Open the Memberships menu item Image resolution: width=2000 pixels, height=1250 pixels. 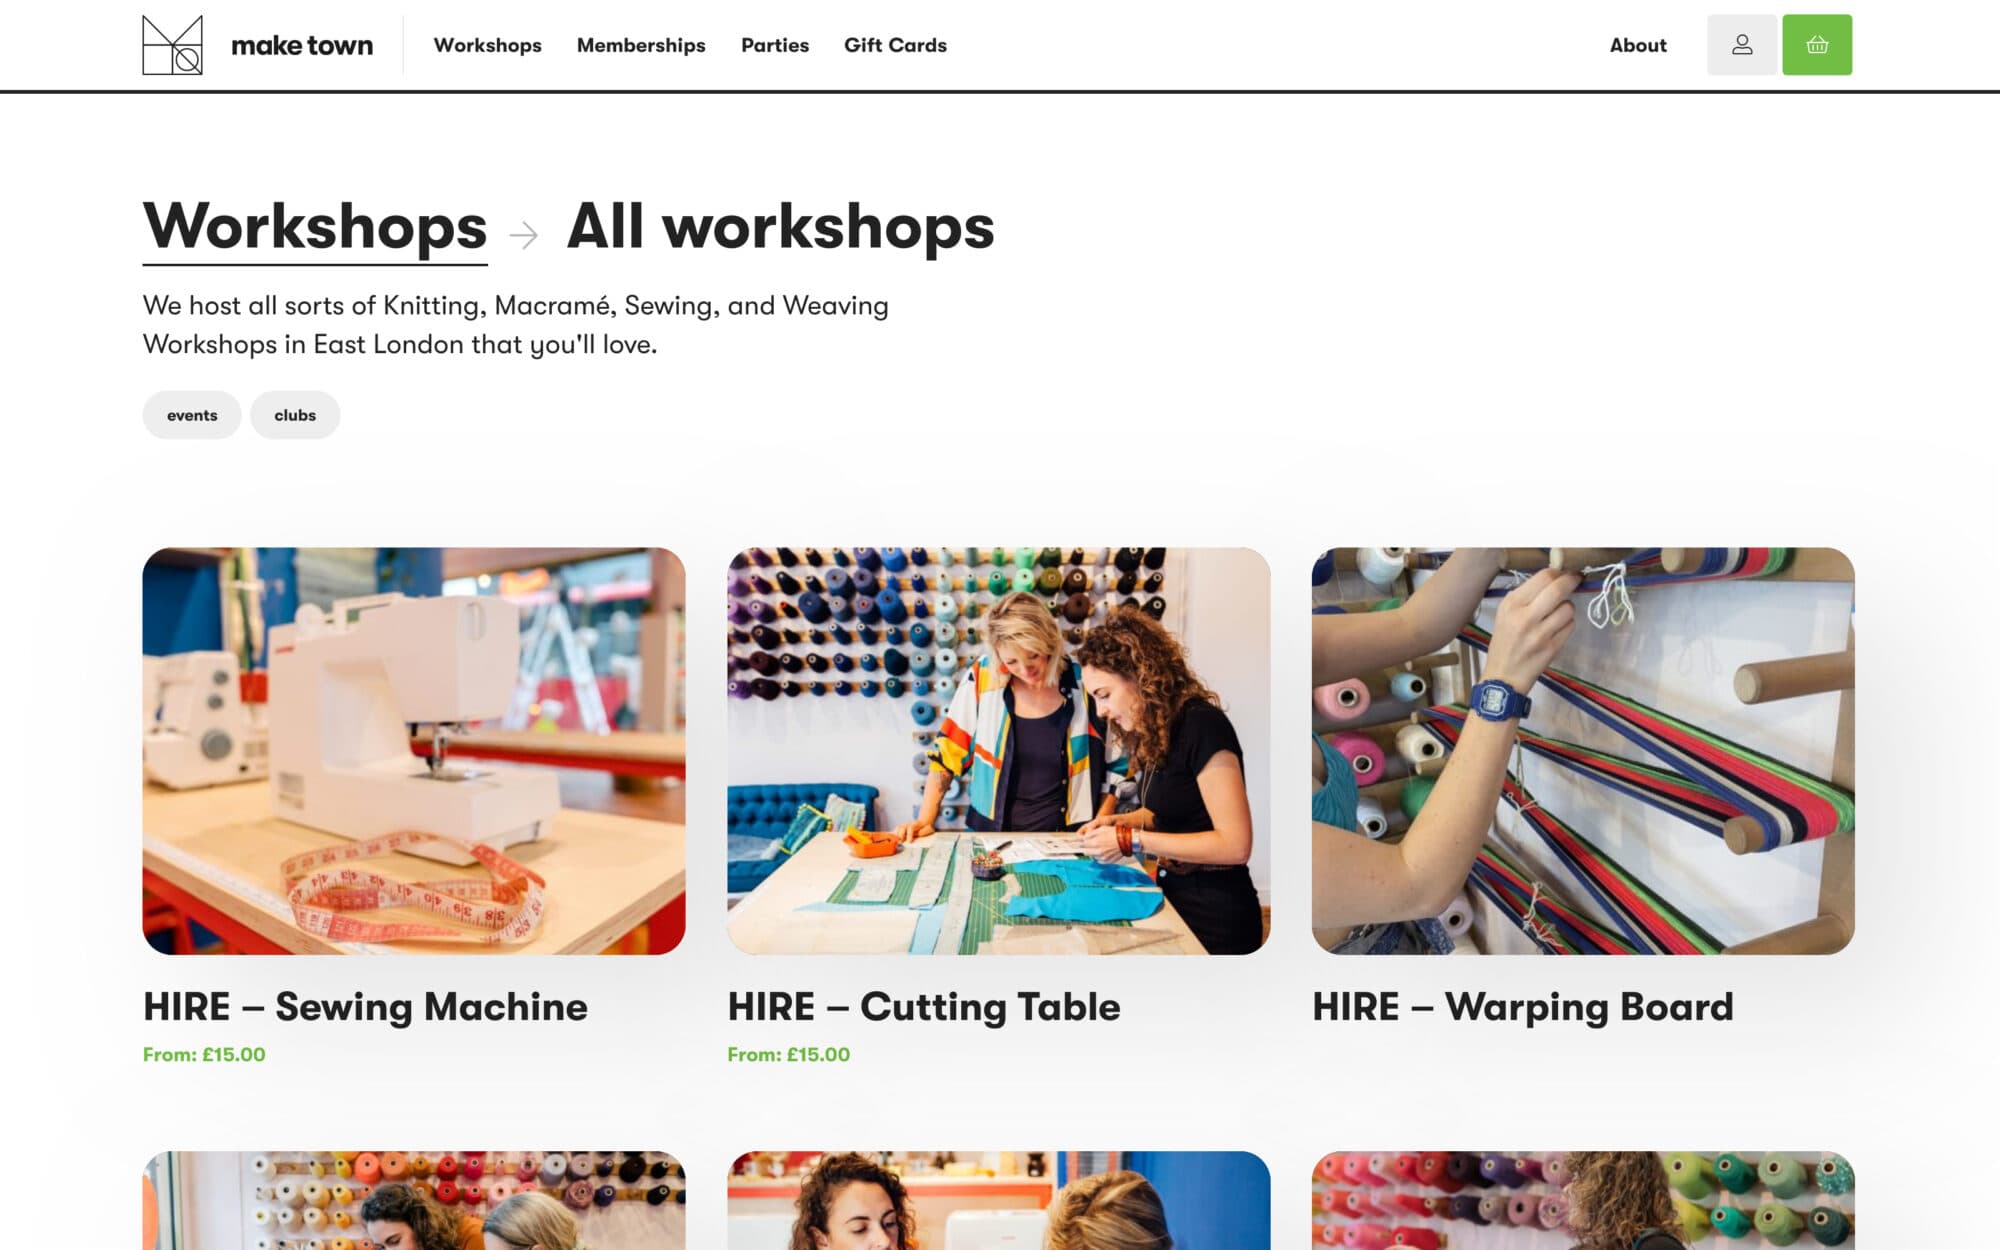coord(641,45)
